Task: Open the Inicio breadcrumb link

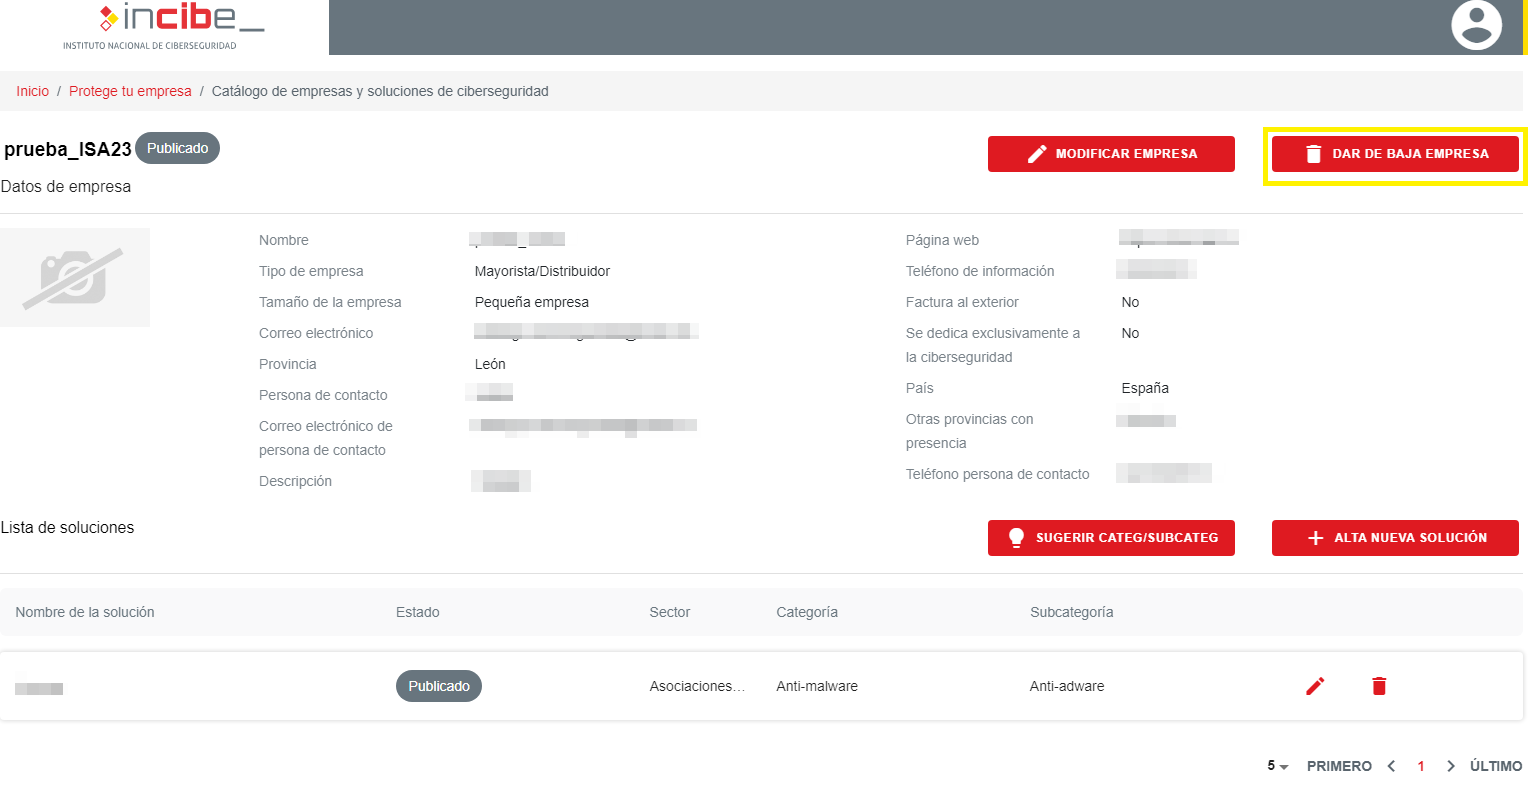Action: pyautogui.click(x=32, y=91)
